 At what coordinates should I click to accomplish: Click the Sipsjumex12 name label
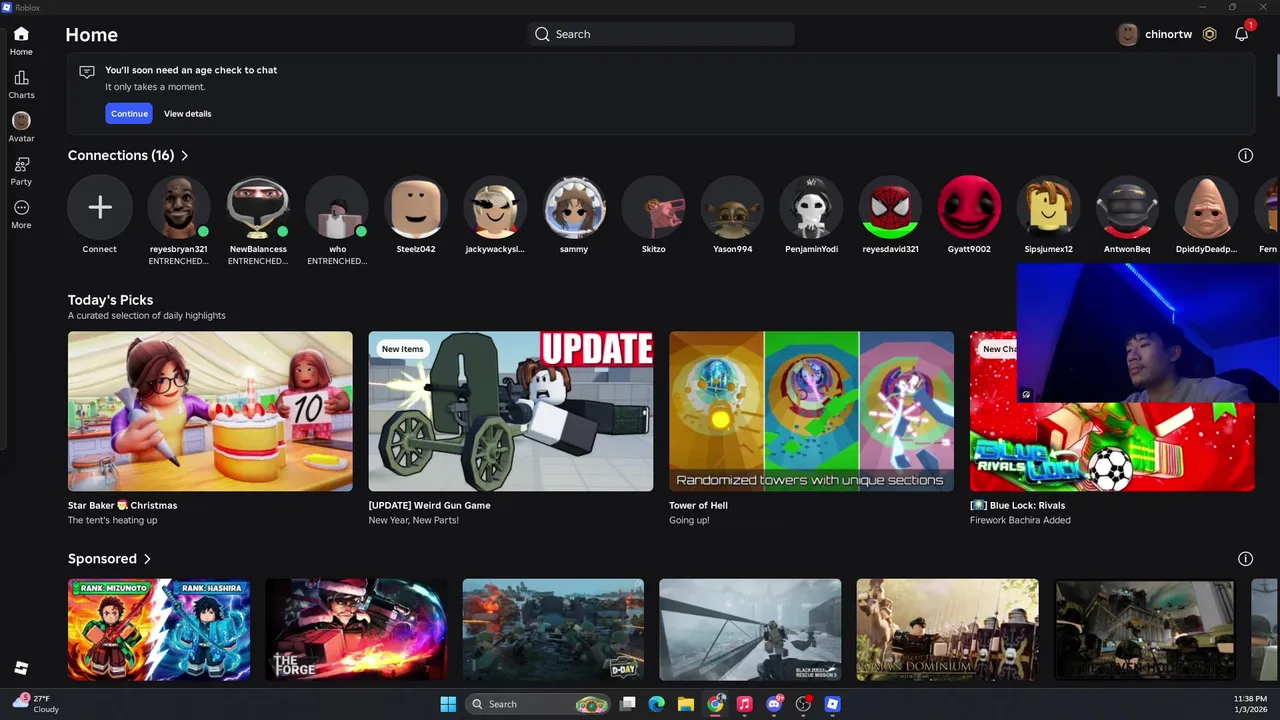(x=1048, y=249)
